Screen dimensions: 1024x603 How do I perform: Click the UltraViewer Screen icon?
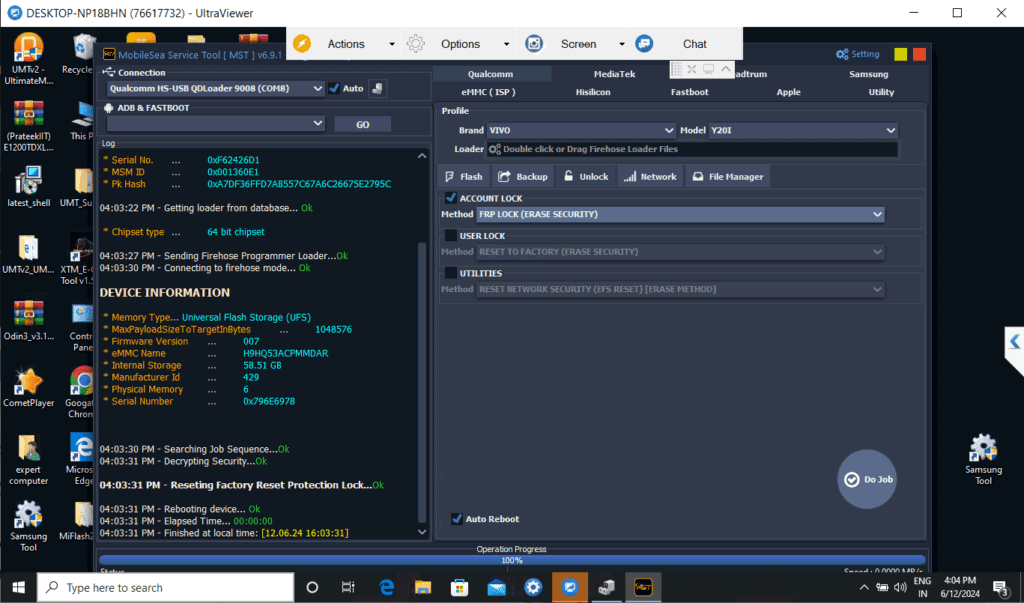point(535,44)
